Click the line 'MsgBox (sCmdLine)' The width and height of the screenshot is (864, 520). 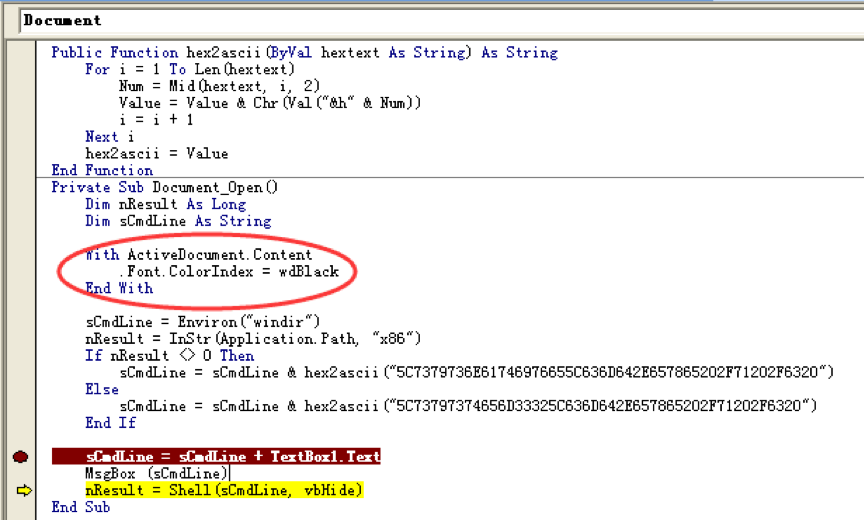click(156, 473)
